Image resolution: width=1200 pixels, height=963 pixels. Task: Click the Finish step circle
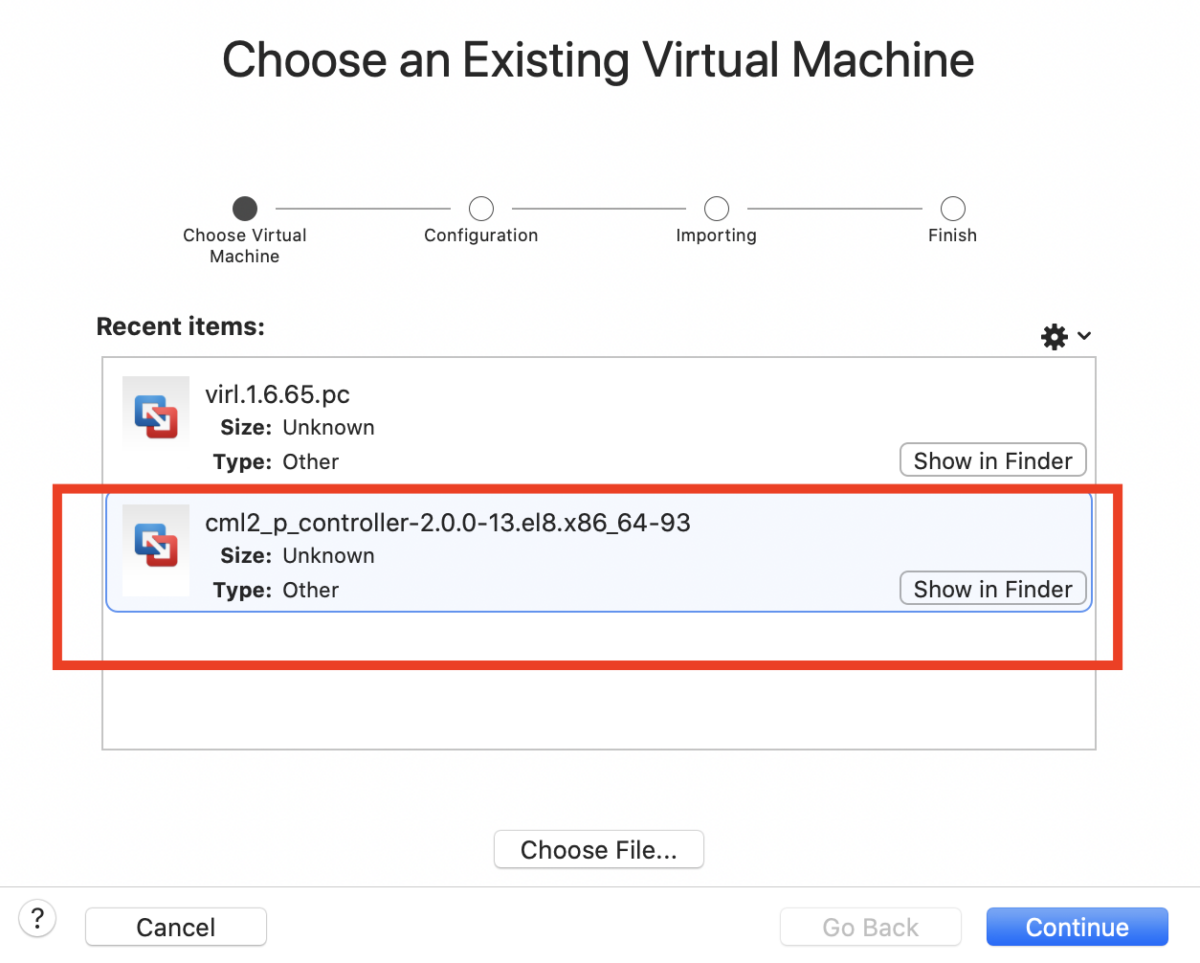click(x=952, y=208)
